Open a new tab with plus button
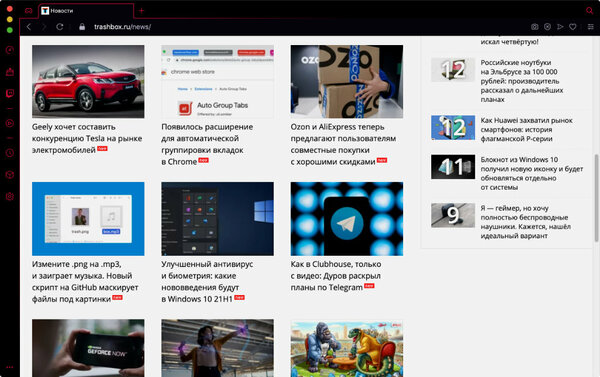The width and height of the screenshot is (600, 377). [141, 11]
